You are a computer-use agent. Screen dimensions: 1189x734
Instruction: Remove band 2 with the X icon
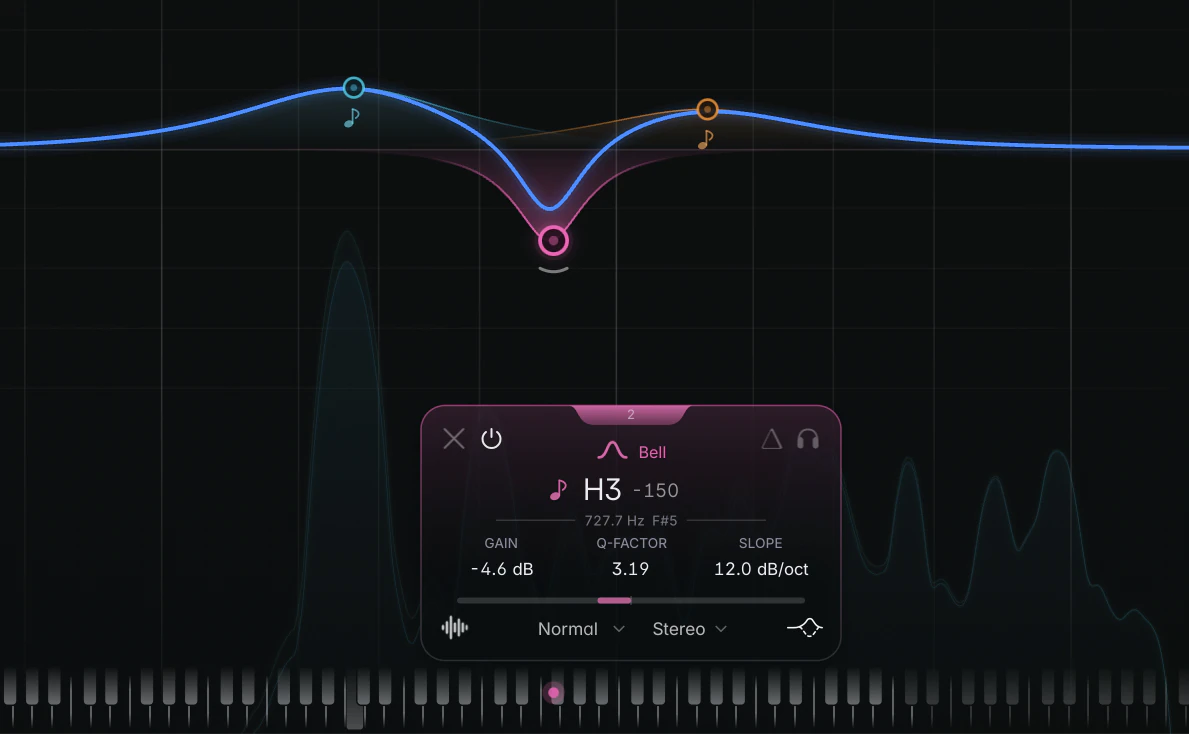(453, 439)
